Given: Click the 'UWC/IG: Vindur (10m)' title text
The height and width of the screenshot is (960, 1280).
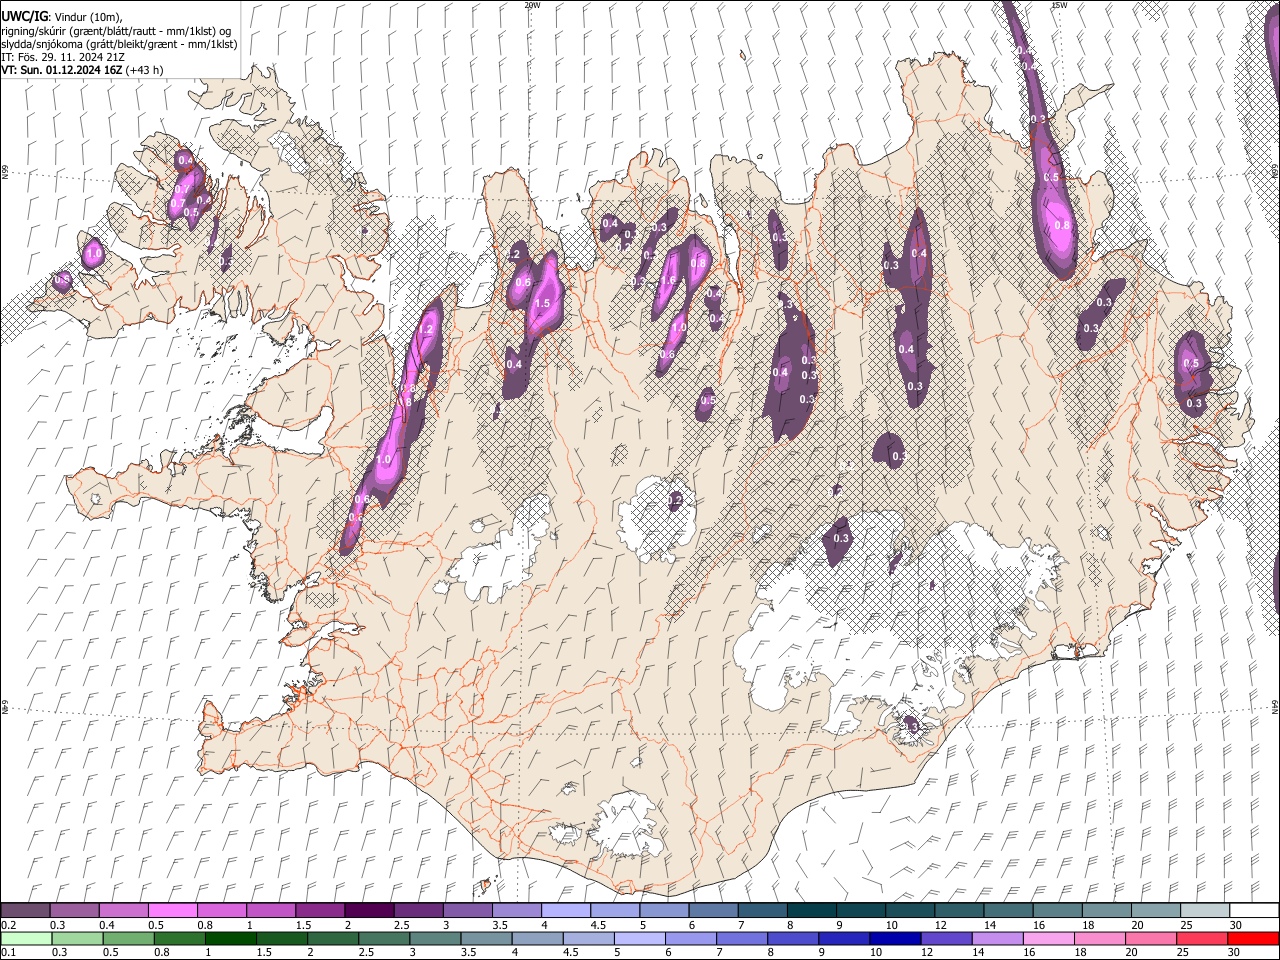Looking at the screenshot, I should click(62, 17).
